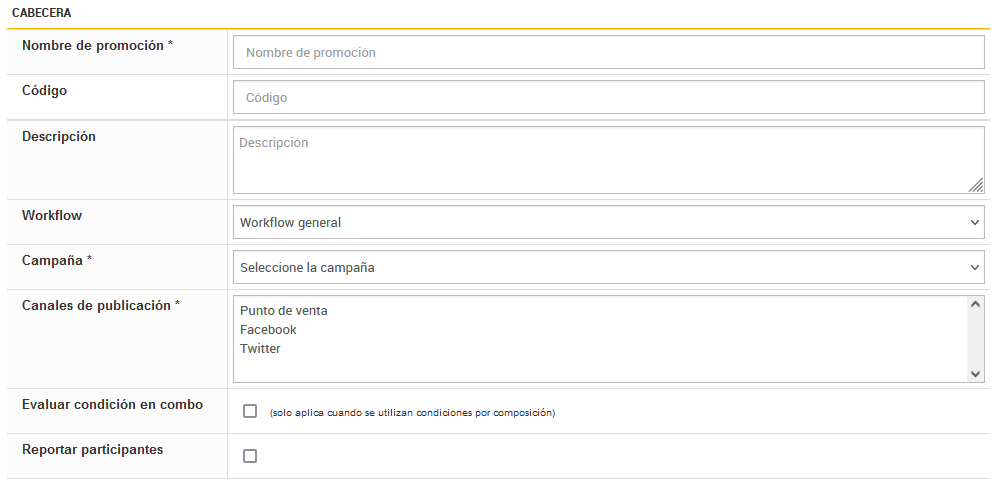Click the Descripción textarea resize handle
Image resolution: width=1000 pixels, height=486 pixels.
pos(976,186)
